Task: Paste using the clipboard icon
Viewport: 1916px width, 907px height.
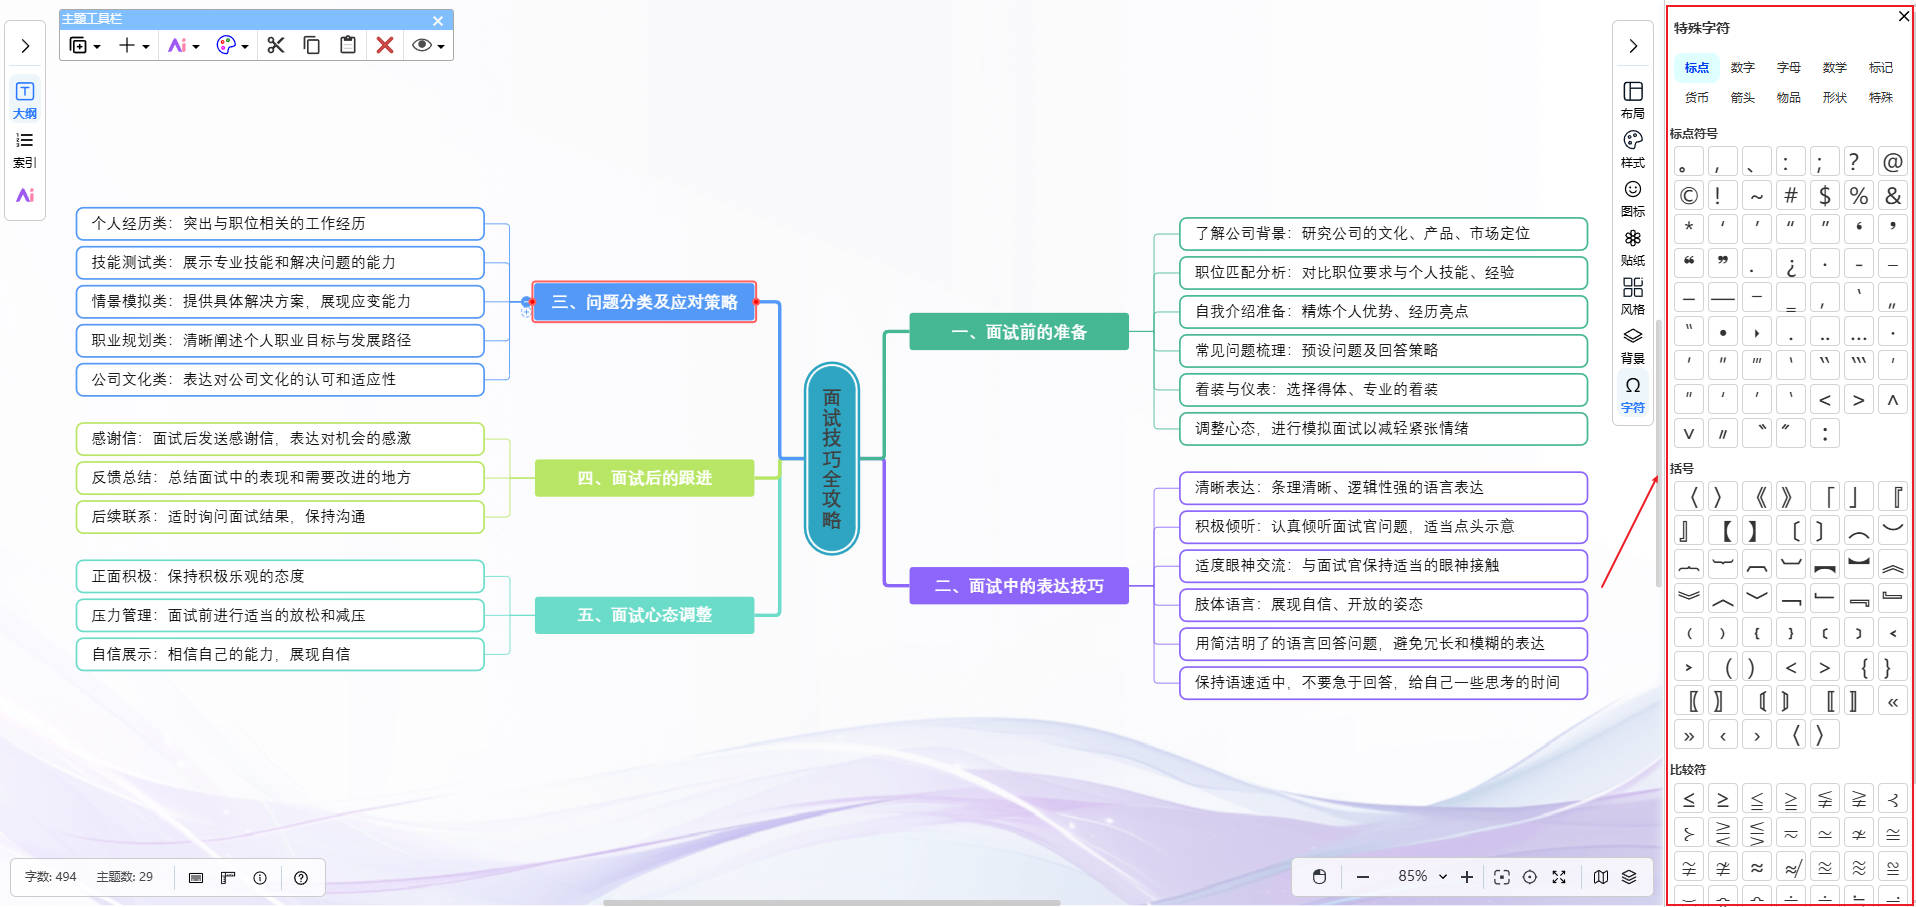Action: pyautogui.click(x=348, y=45)
